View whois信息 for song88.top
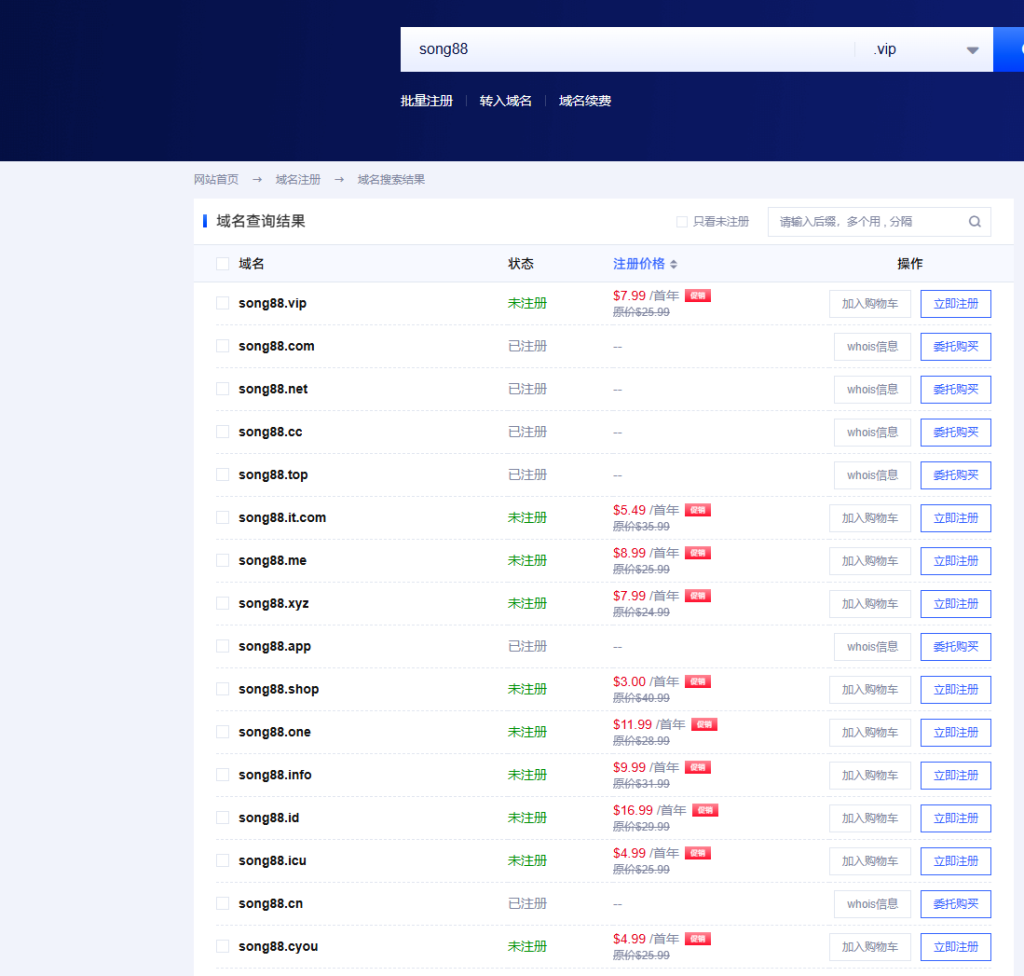Viewport: 1024px width, 976px height. click(872, 475)
